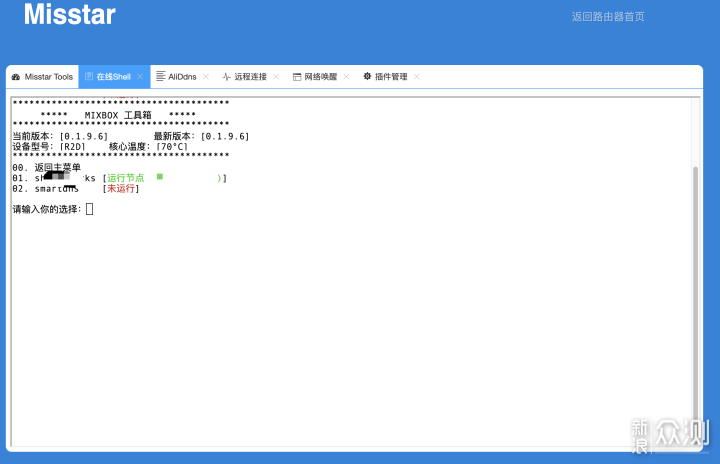720x464 pixels.
Task: Close the 插件管理 tab
Action: point(416,77)
